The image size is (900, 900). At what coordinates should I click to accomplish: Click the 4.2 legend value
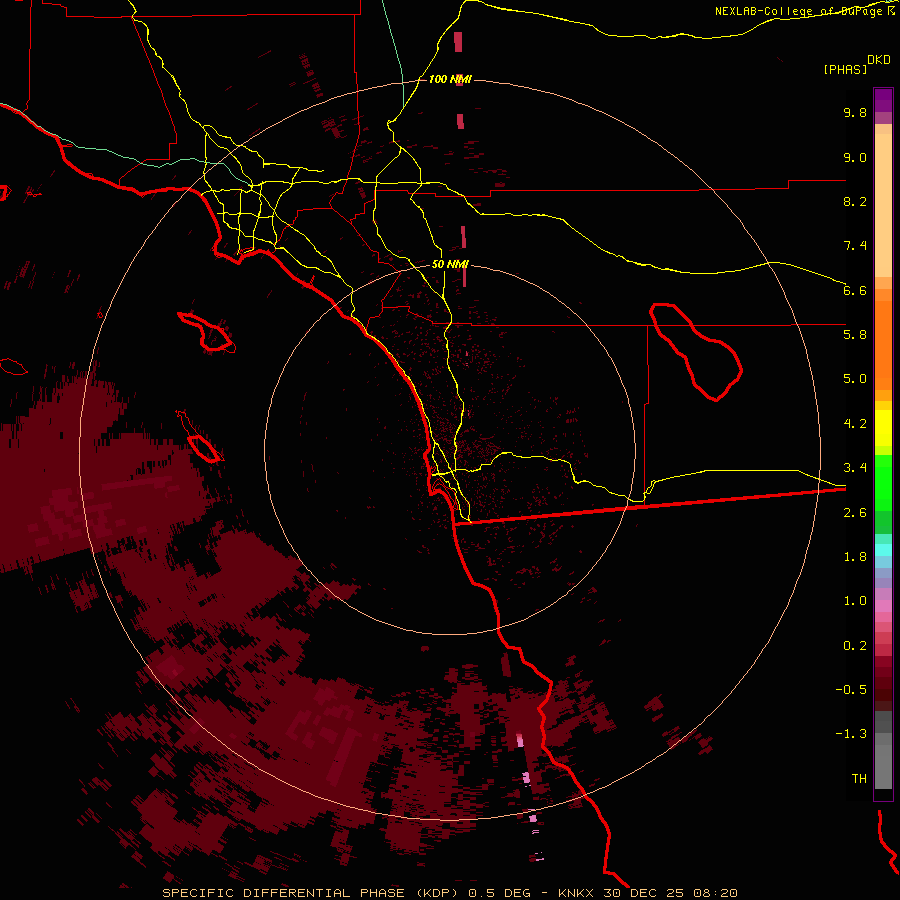click(855, 424)
